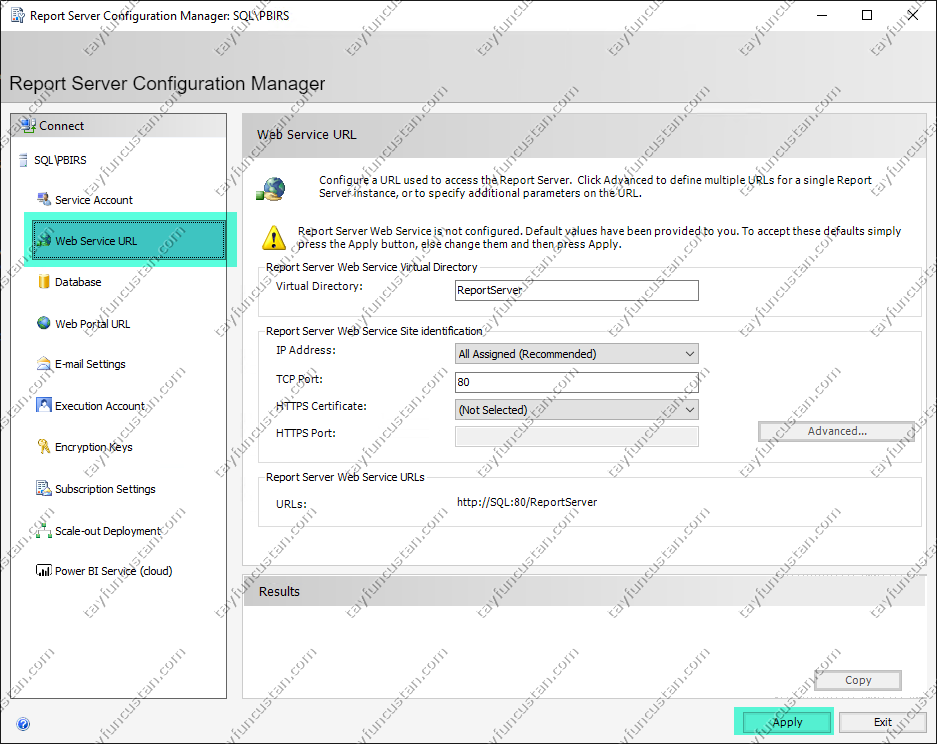Image resolution: width=937 pixels, height=744 pixels.
Task: Go to the Database settings page
Action: [78, 282]
